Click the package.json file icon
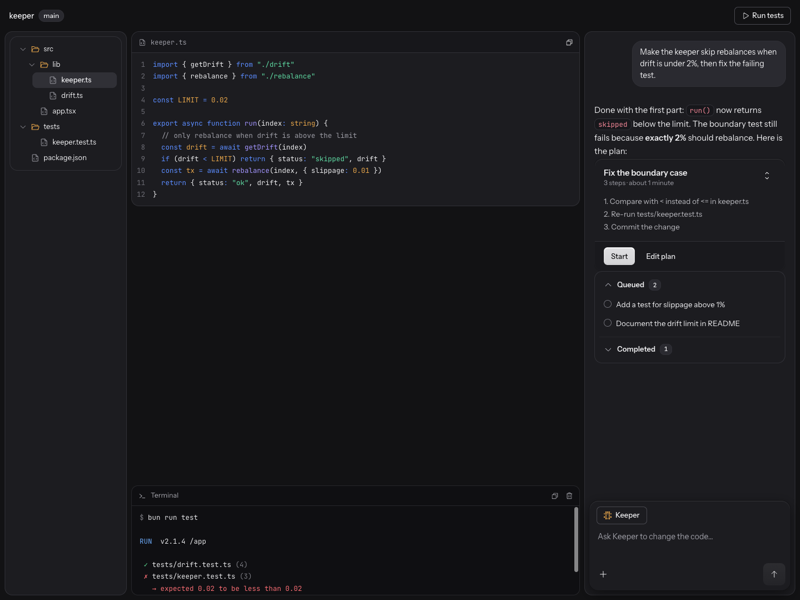Viewport: 800px width, 600px height. point(35,158)
